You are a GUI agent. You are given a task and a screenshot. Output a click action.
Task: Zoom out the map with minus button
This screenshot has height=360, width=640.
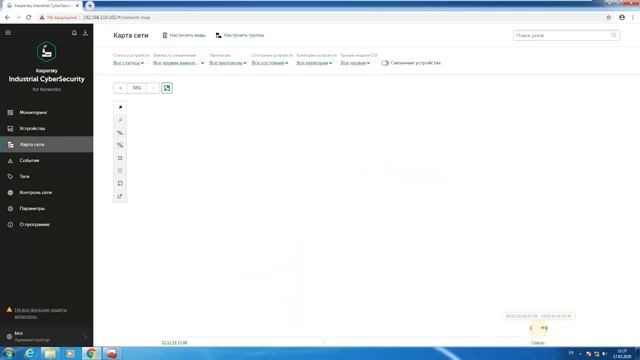tap(153, 88)
